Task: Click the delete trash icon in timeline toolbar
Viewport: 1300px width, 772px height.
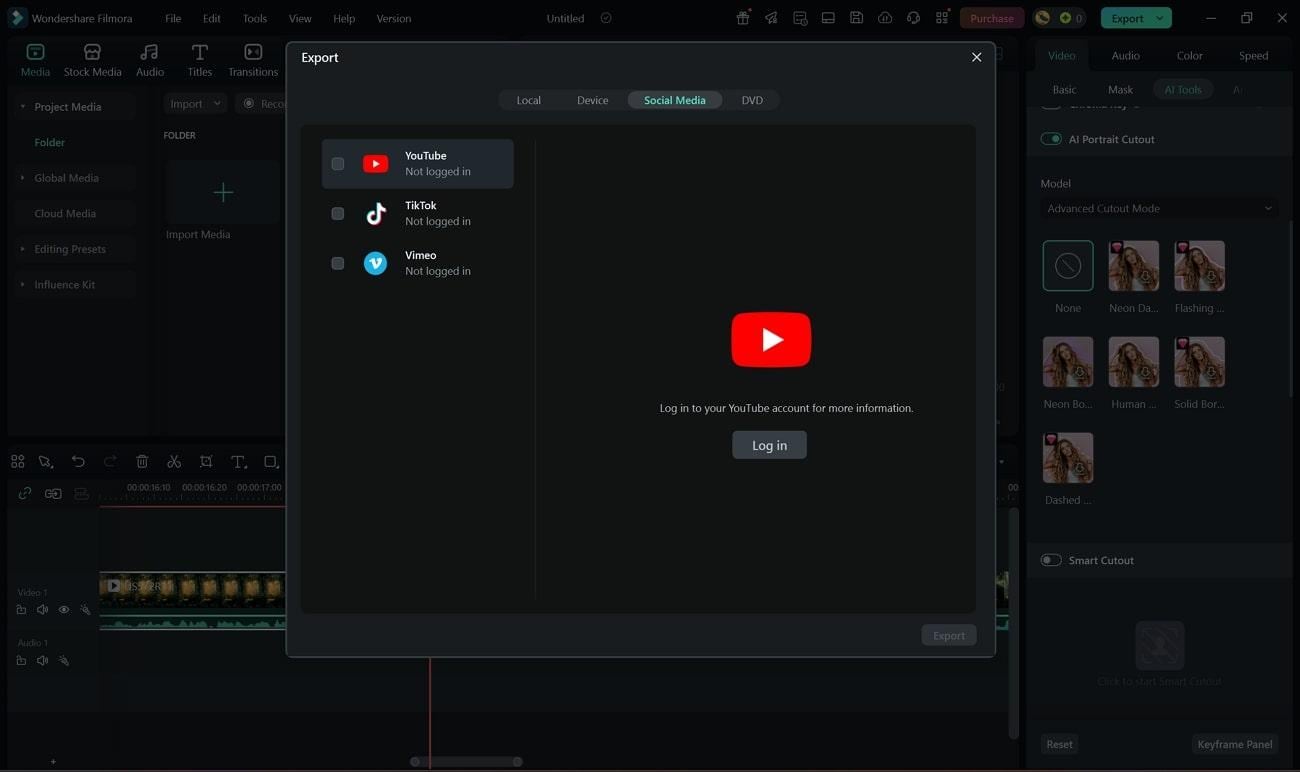Action: 142,461
